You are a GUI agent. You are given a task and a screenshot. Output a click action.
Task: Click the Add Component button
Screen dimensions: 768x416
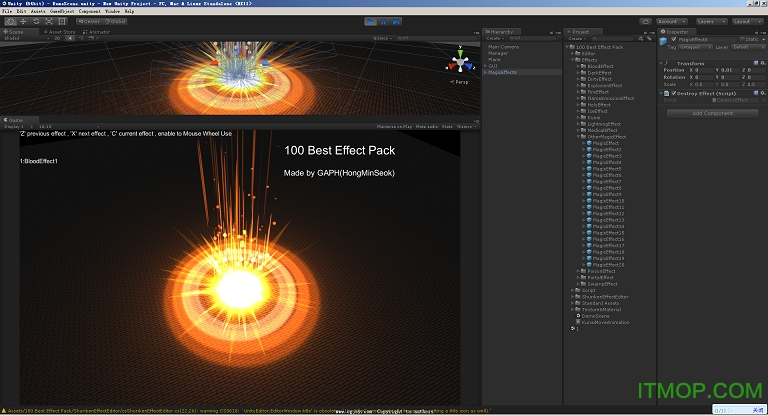point(713,113)
